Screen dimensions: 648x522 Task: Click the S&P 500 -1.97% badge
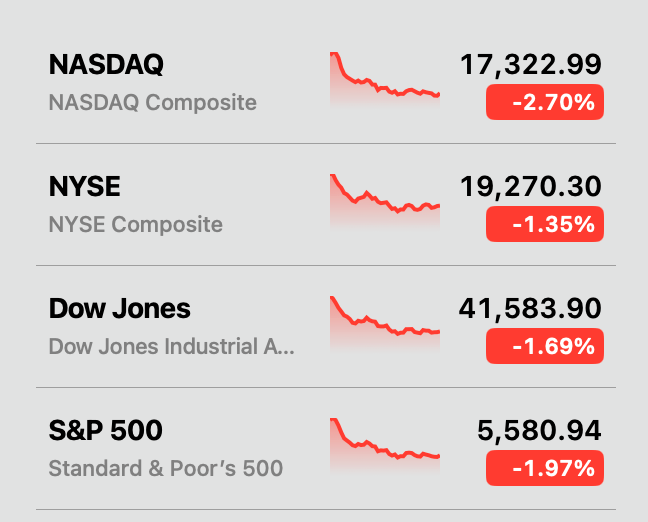coord(545,468)
